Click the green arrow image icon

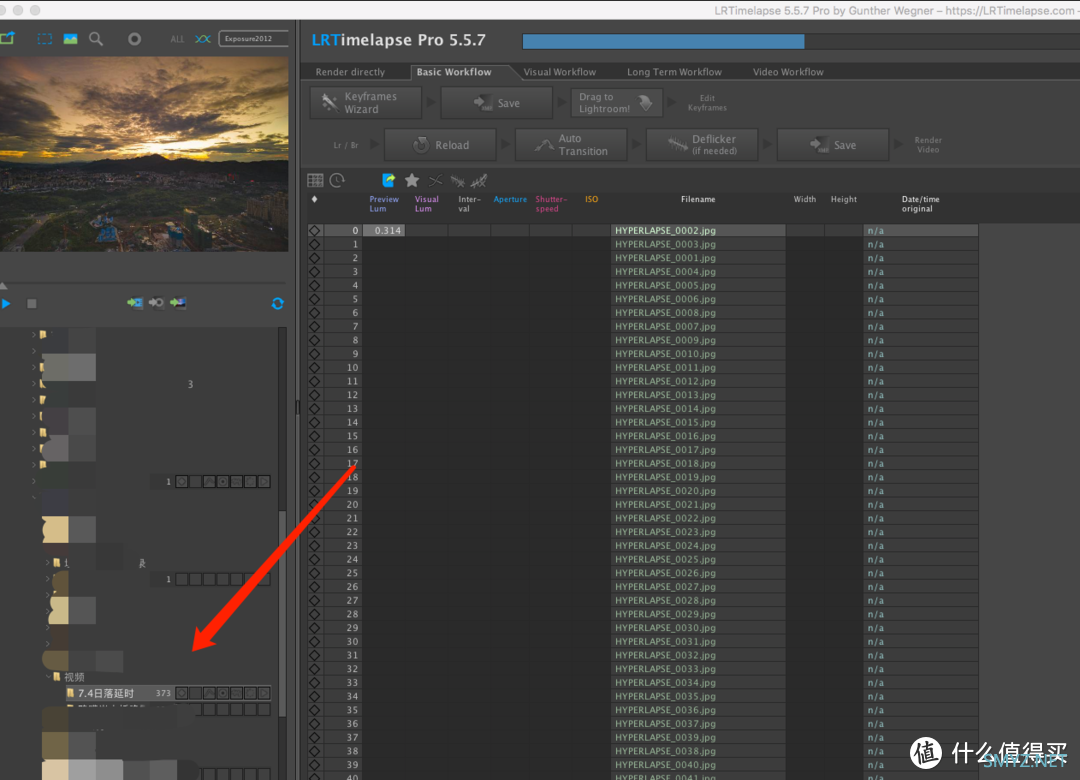point(178,302)
